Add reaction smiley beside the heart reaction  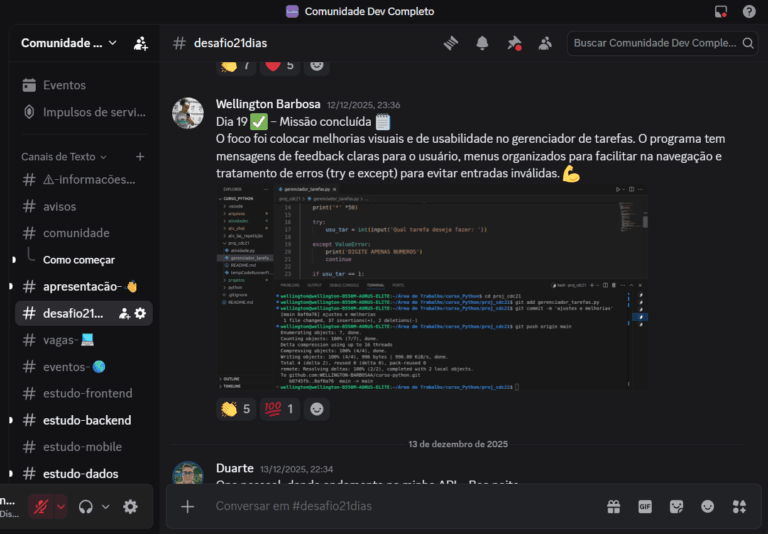point(317,66)
